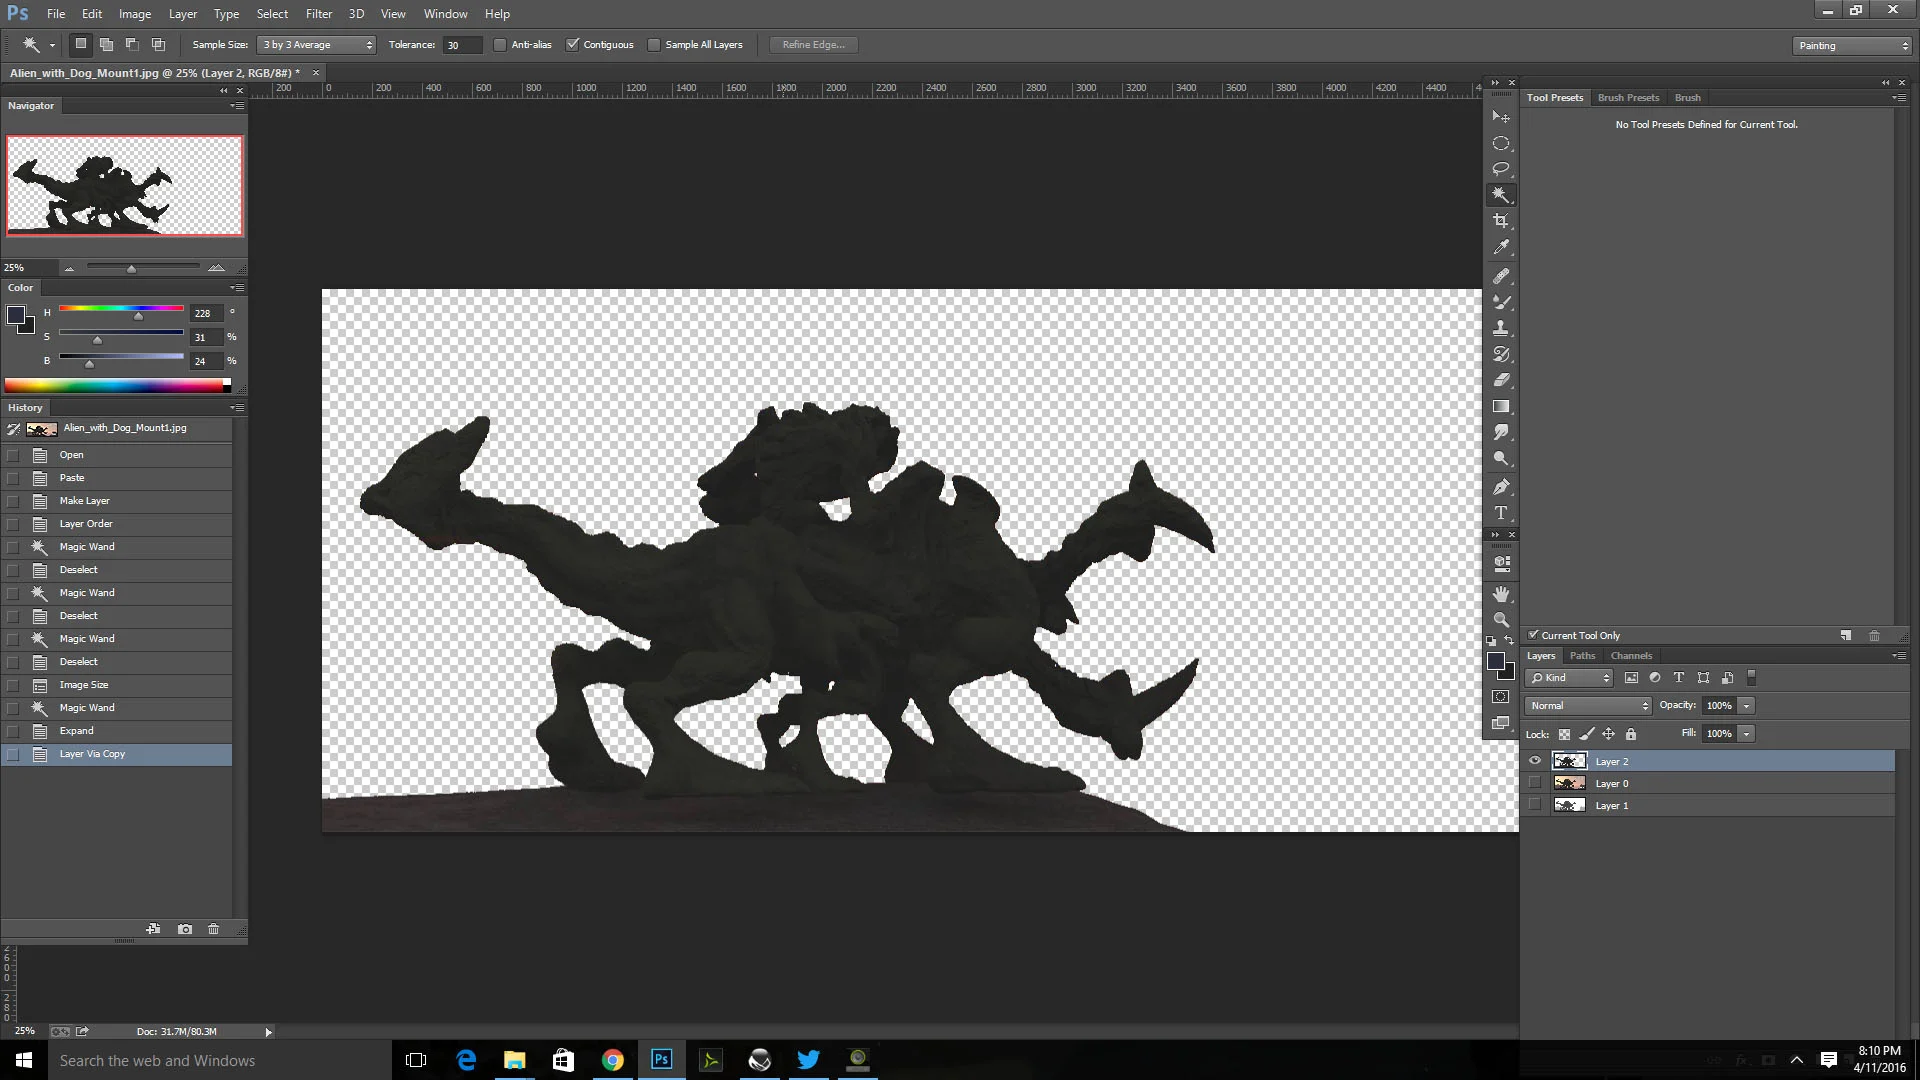Open Opacity slider dropdown arrow

pyautogui.click(x=1746, y=706)
